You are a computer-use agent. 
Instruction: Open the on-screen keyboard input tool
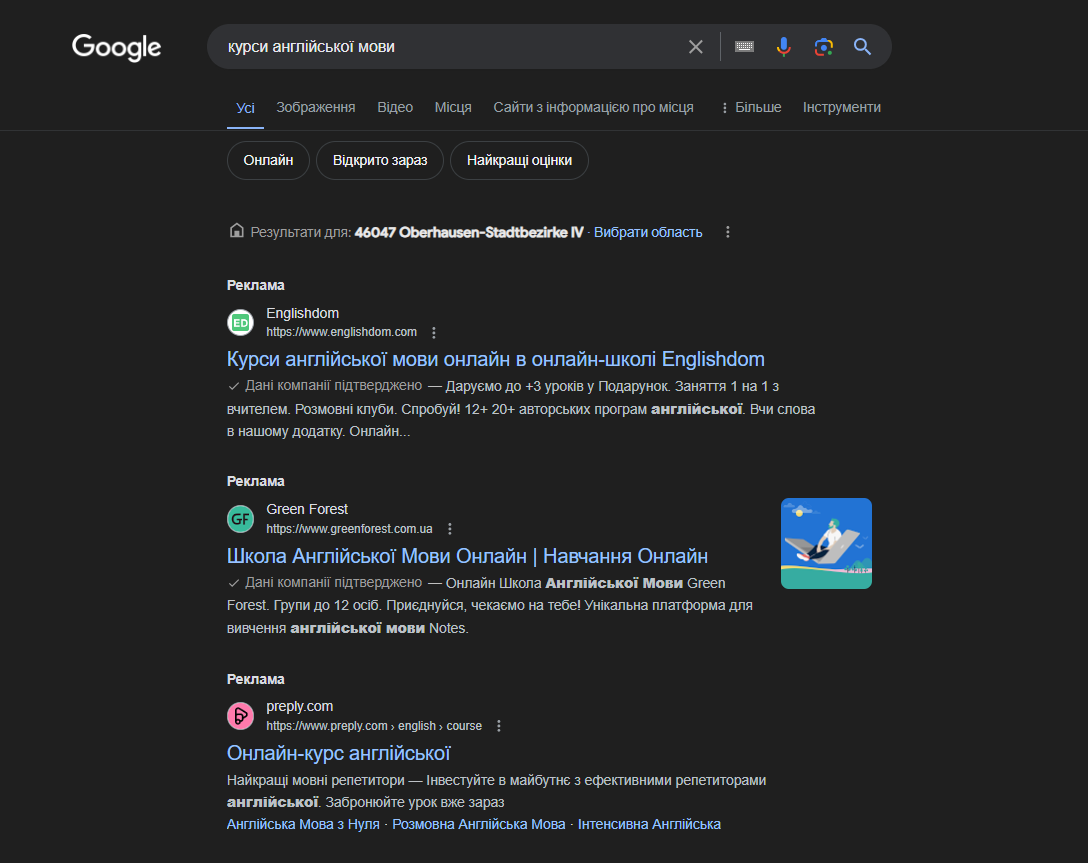[745, 46]
